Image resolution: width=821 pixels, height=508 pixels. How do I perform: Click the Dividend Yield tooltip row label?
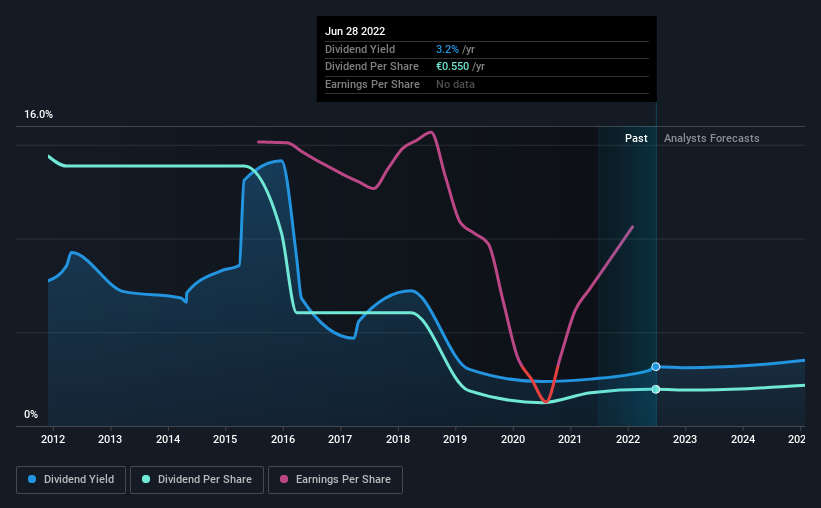[360, 49]
